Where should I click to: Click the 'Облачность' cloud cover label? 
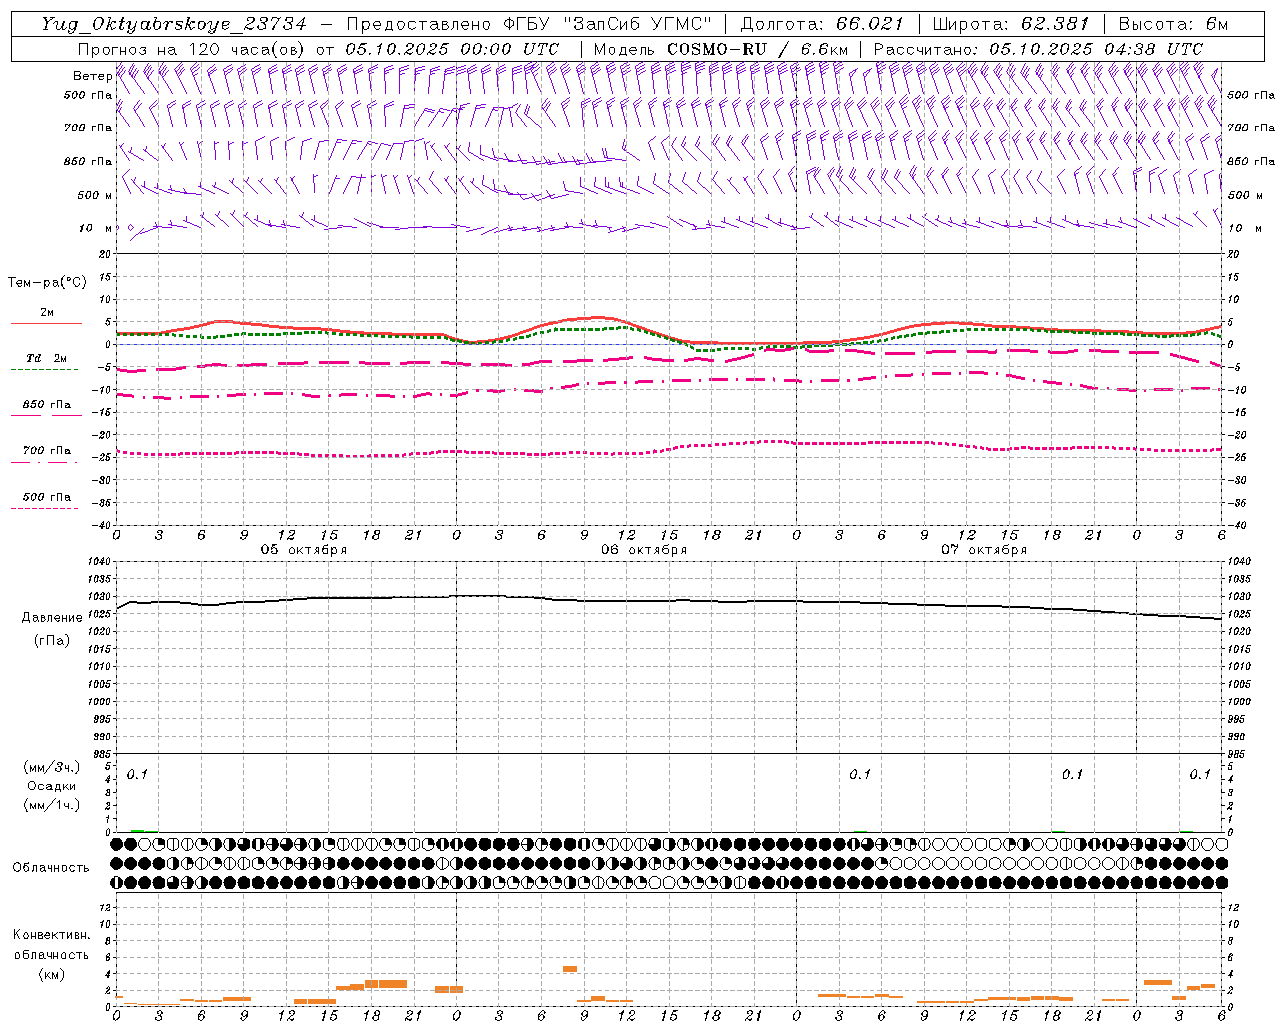coord(51,868)
